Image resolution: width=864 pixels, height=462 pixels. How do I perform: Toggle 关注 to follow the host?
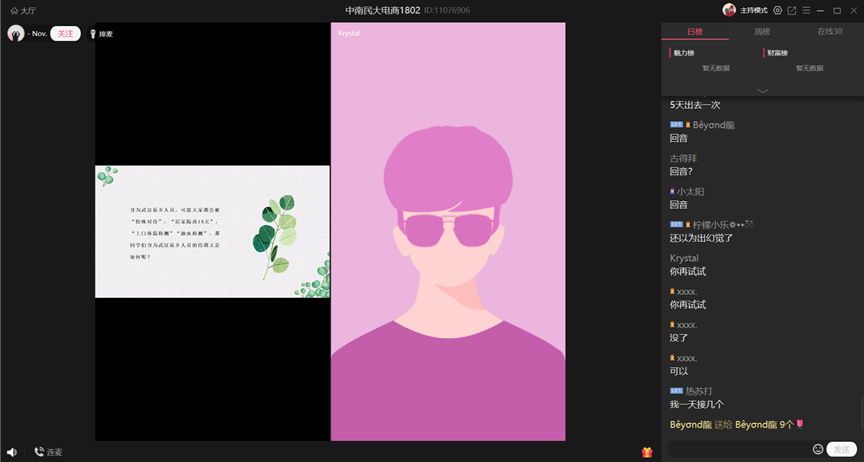pyautogui.click(x=65, y=34)
